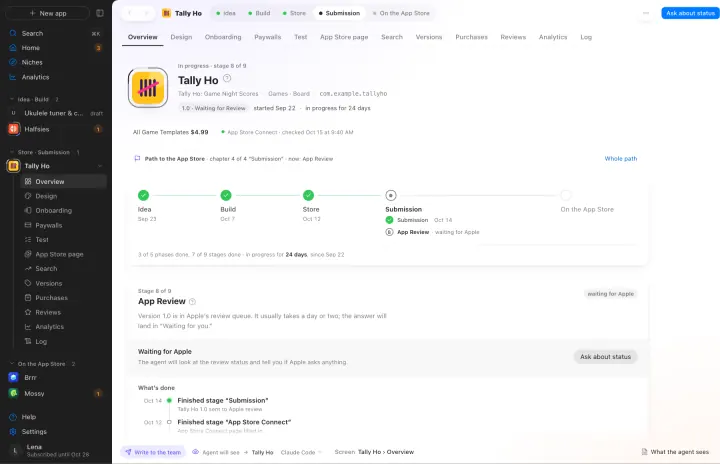Switch to the Reviews tab
720x464 pixels.
point(513,37)
